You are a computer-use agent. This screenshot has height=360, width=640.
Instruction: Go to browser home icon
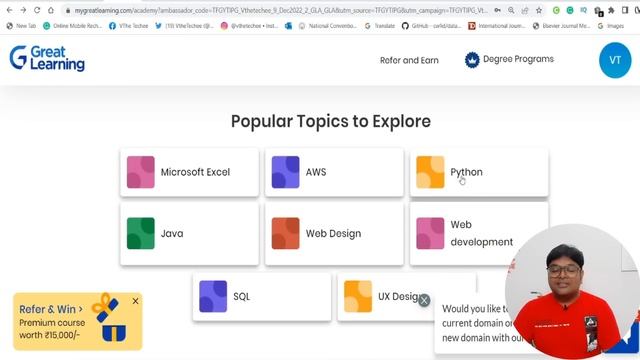click(51, 10)
